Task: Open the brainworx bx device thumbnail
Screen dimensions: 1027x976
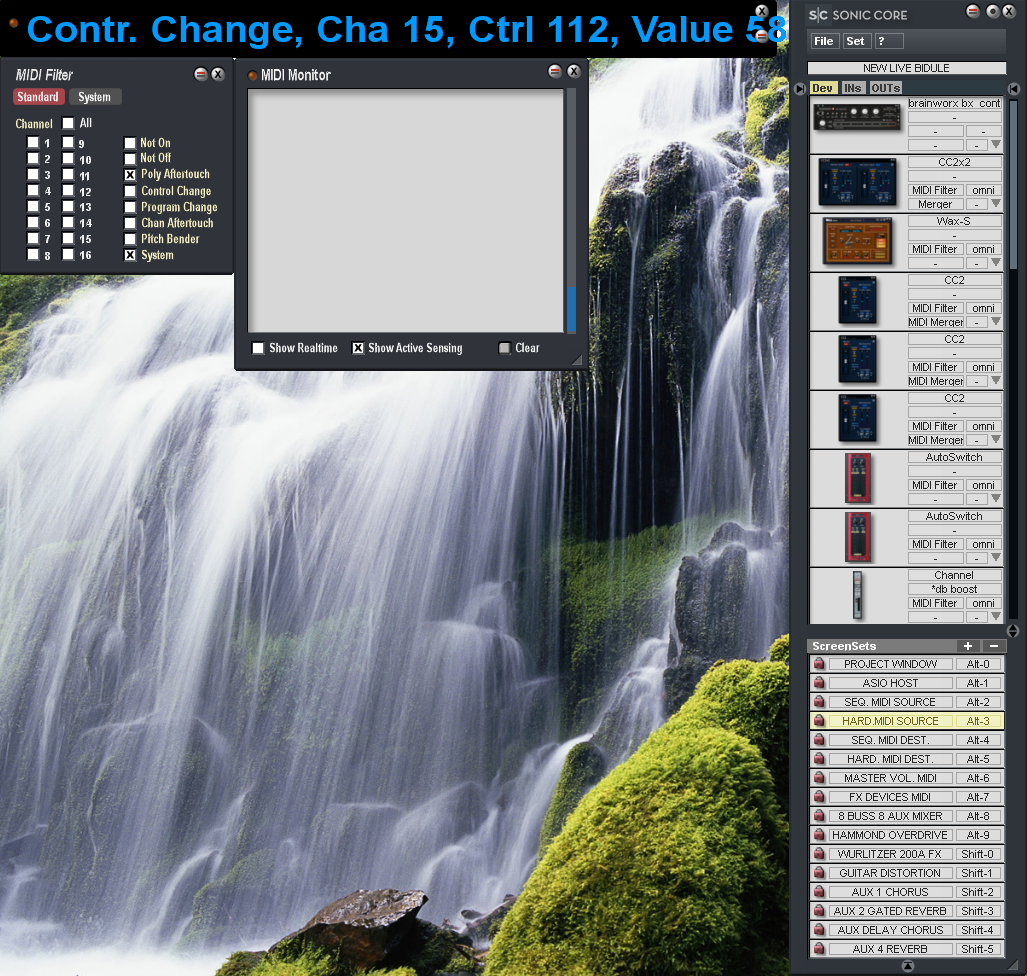Action: [858, 123]
